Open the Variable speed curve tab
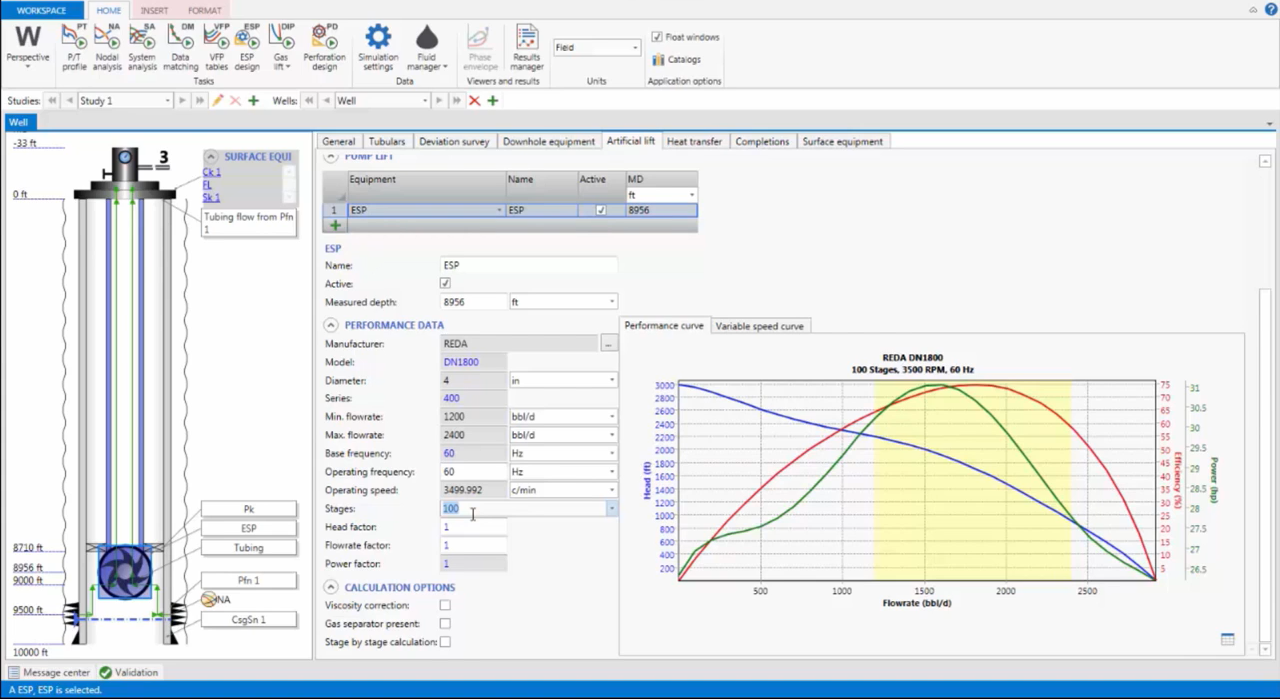Image resolution: width=1280 pixels, height=700 pixels. point(759,326)
